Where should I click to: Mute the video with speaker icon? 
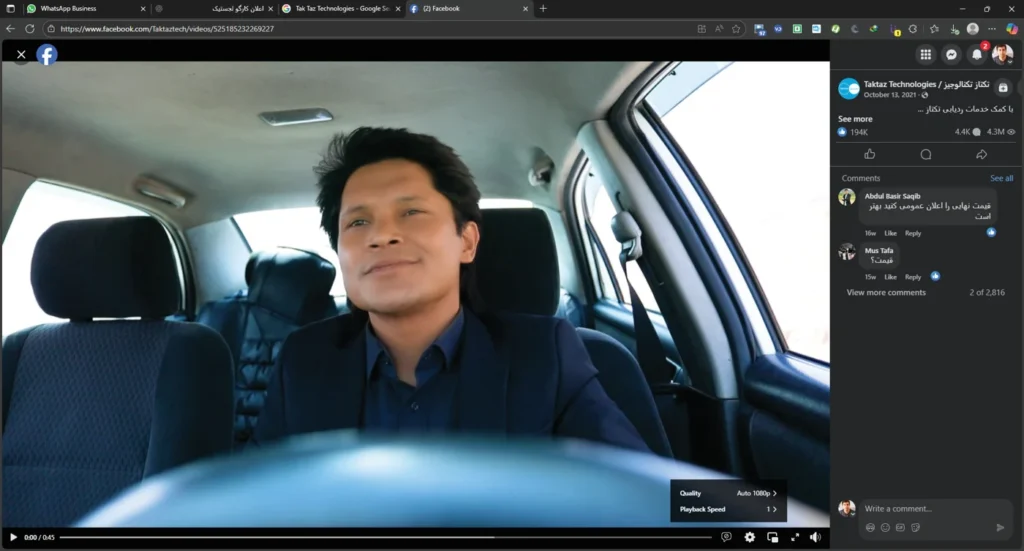point(816,537)
